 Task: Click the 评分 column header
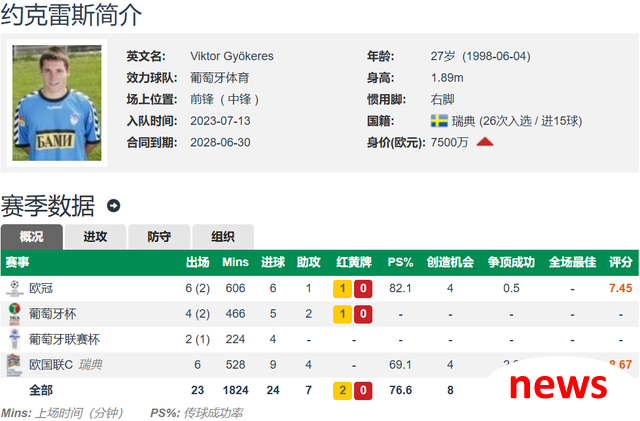point(620,262)
